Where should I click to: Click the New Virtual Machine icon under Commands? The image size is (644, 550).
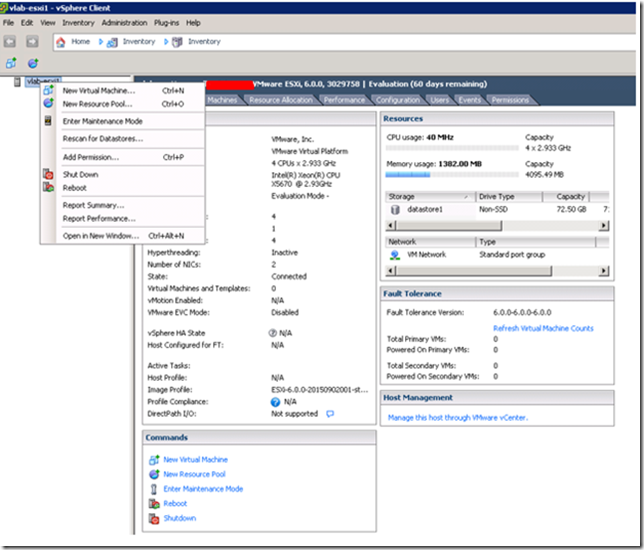[154, 460]
